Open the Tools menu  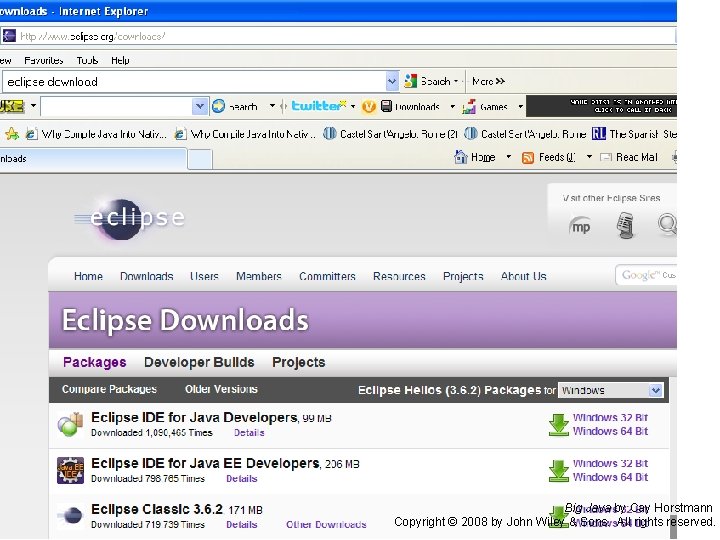pos(87,60)
